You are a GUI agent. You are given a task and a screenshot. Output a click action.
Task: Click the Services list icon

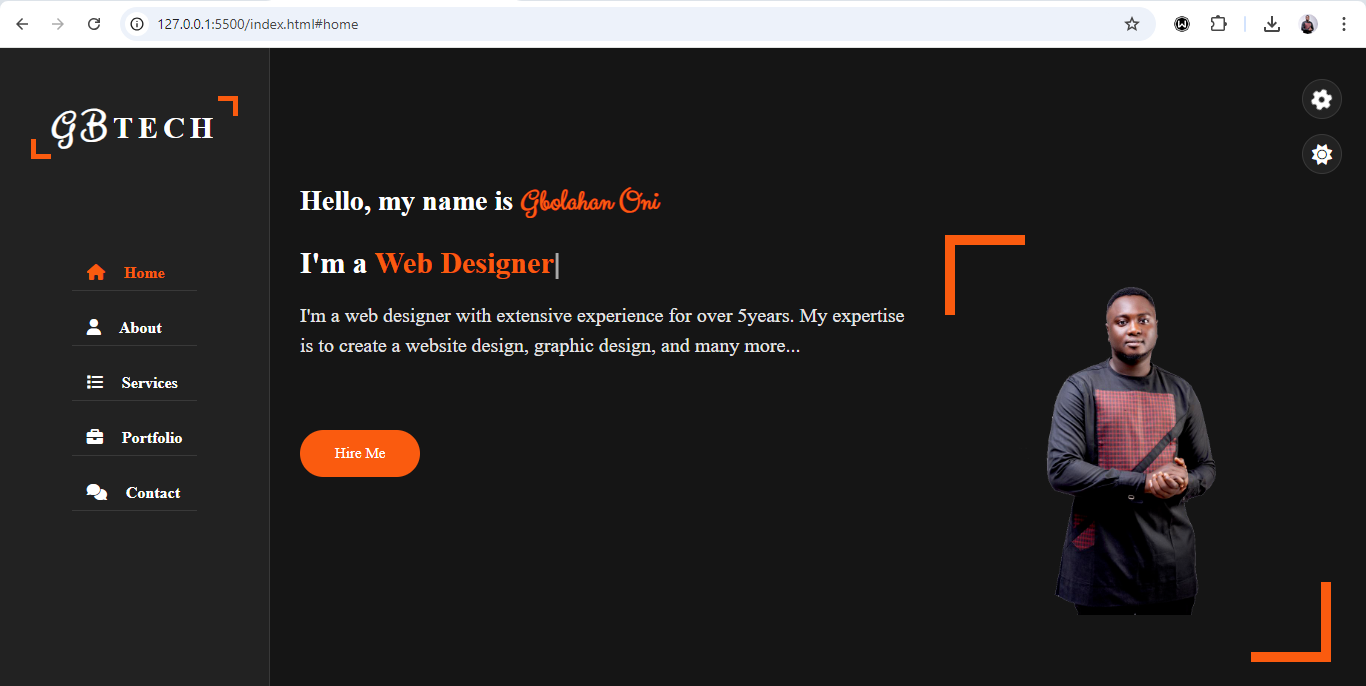click(95, 382)
